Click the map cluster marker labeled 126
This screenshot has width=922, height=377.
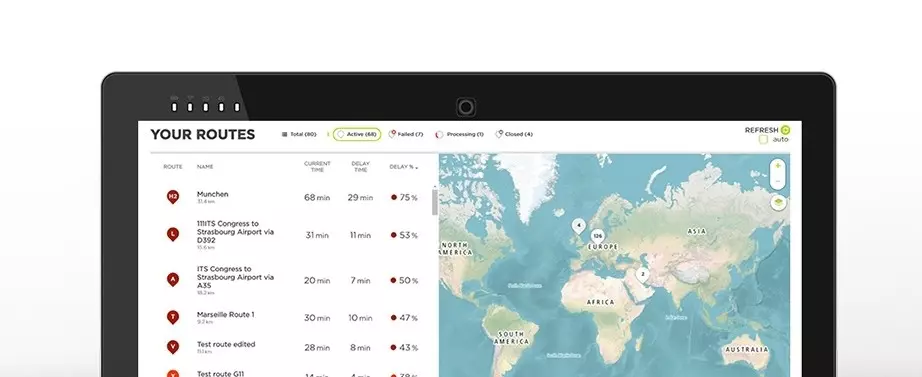(597, 236)
